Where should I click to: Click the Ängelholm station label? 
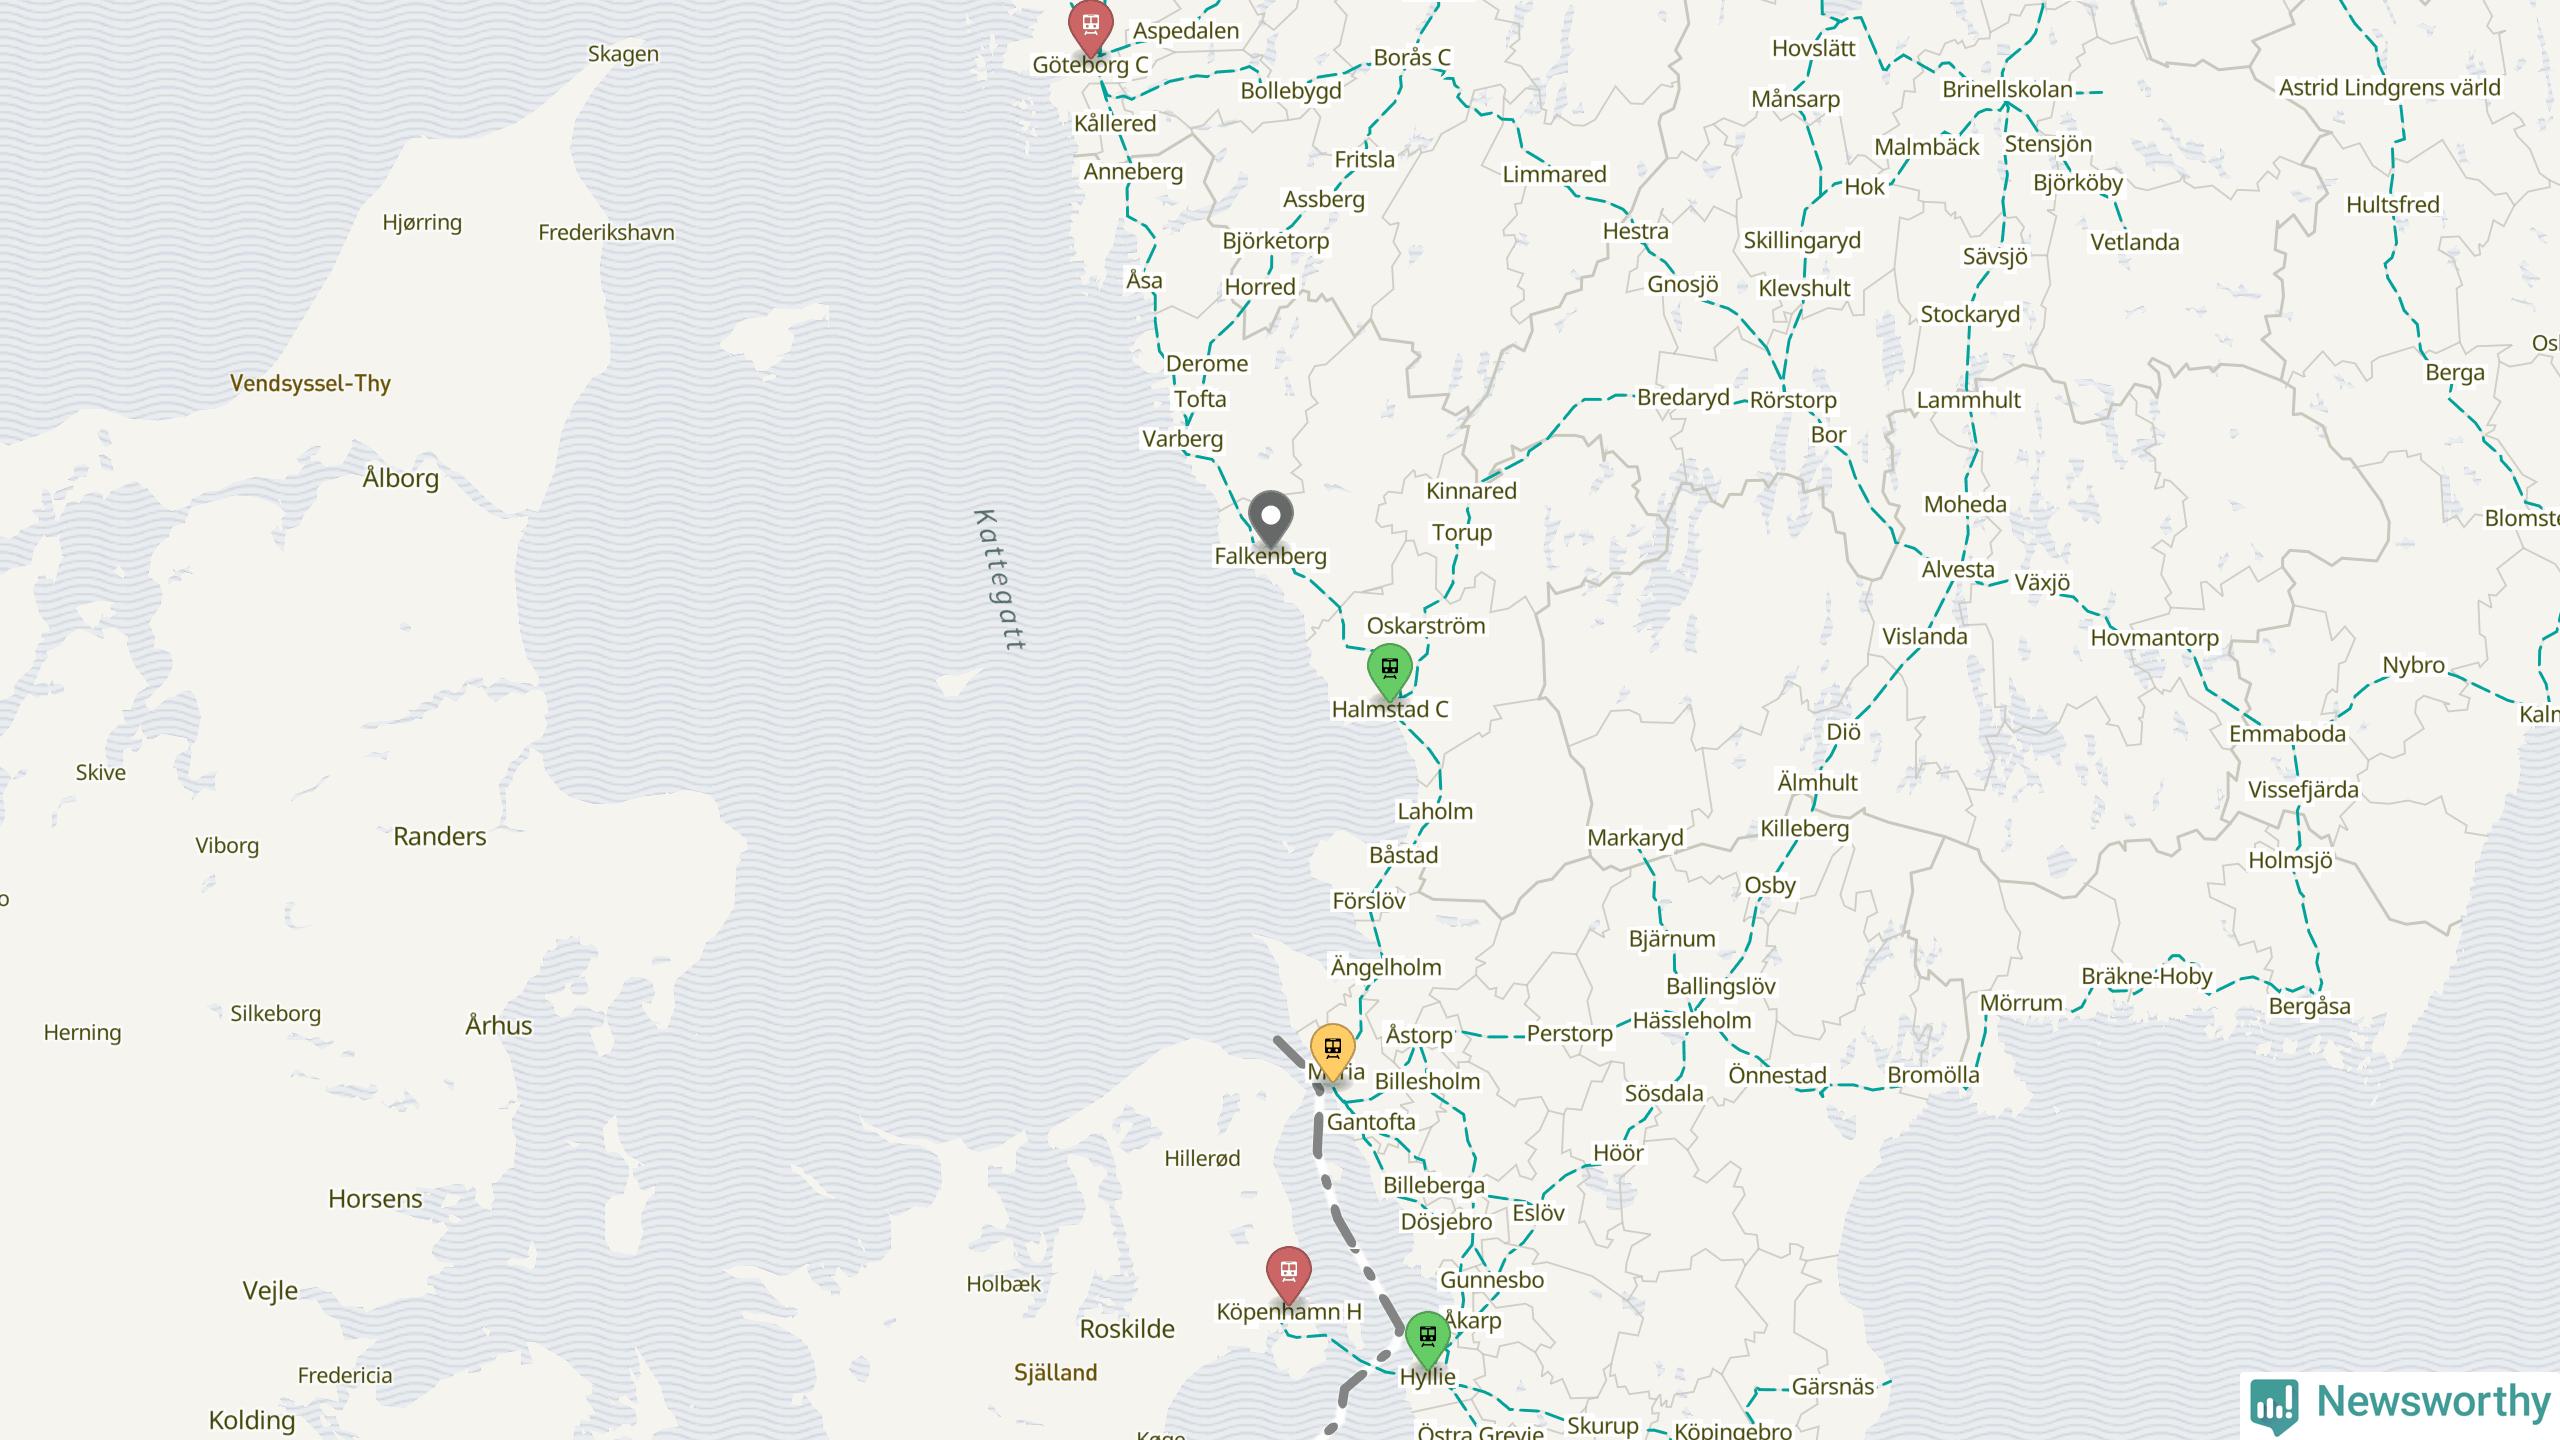1386,967
